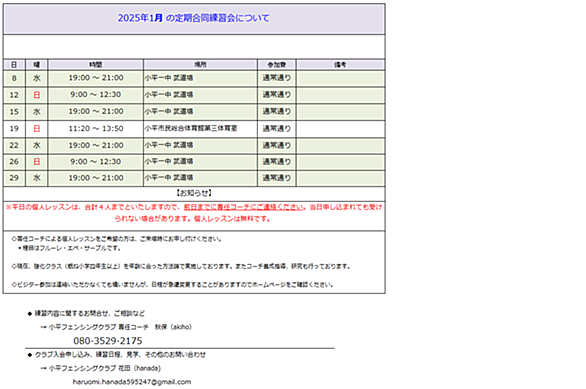Click the "水" weekday in the 22nd row
586x389 pixels.
coord(37,145)
